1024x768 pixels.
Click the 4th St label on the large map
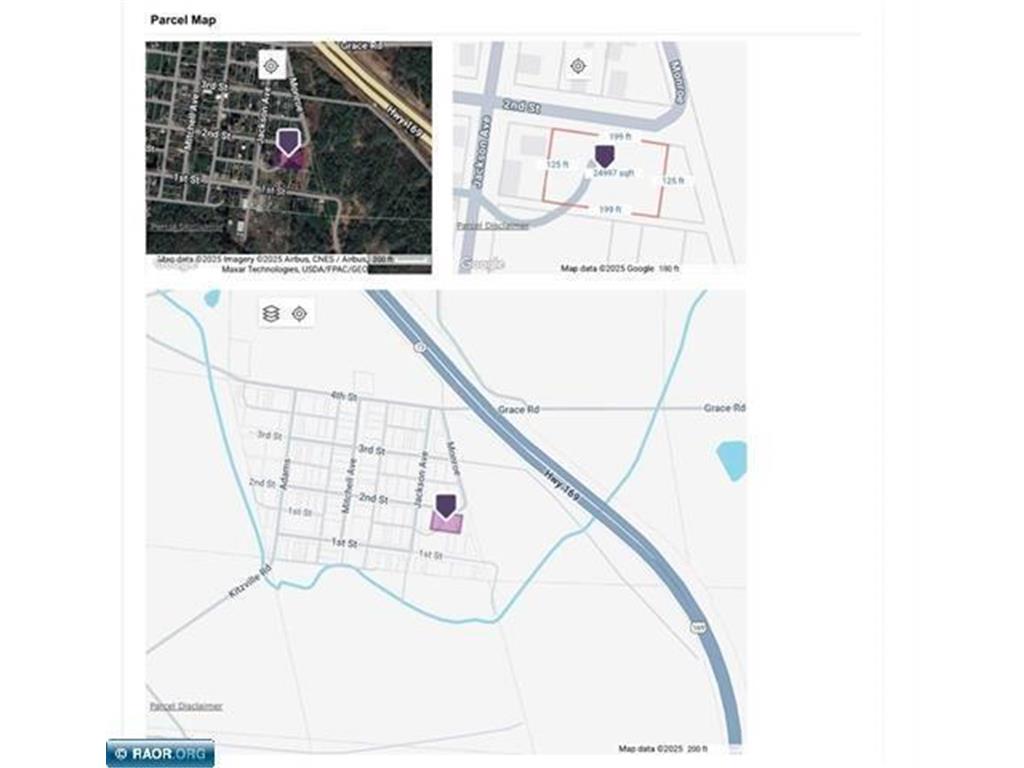[x=344, y=397]
